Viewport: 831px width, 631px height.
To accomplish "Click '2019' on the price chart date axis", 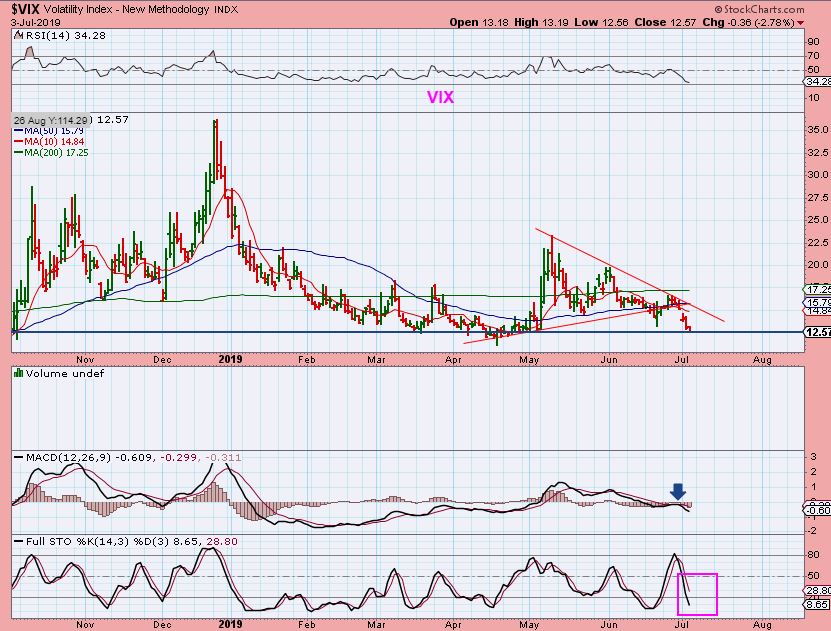I will [x=230, y=359].
